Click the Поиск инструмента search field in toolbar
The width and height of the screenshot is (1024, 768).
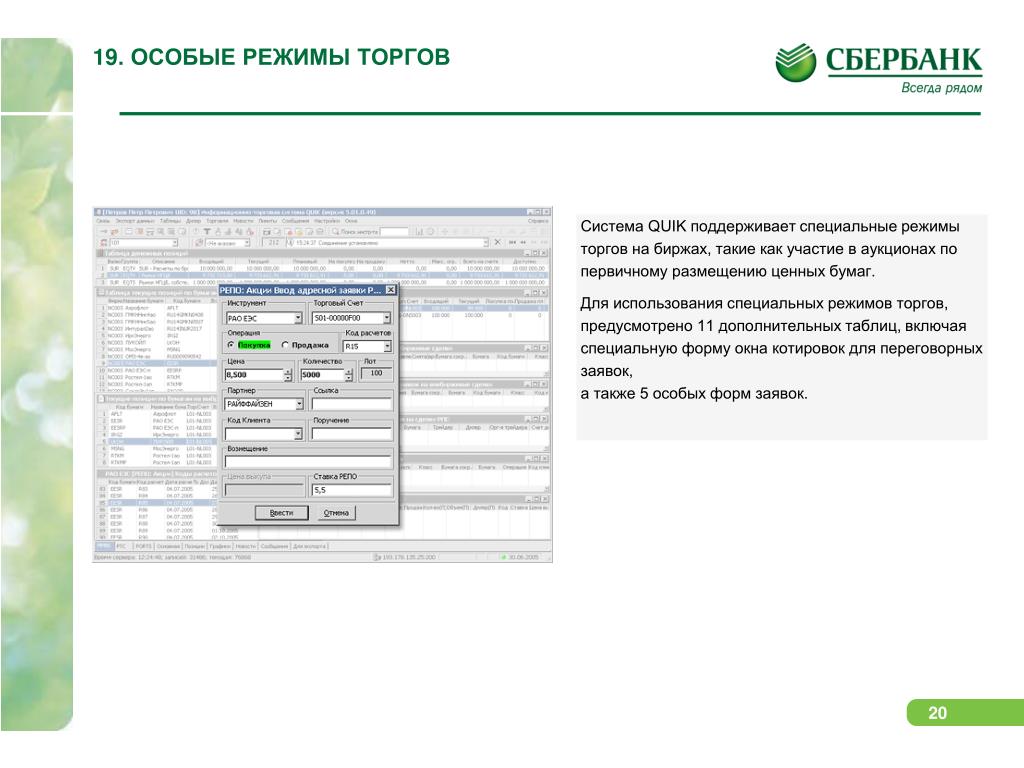pos(394,232)
